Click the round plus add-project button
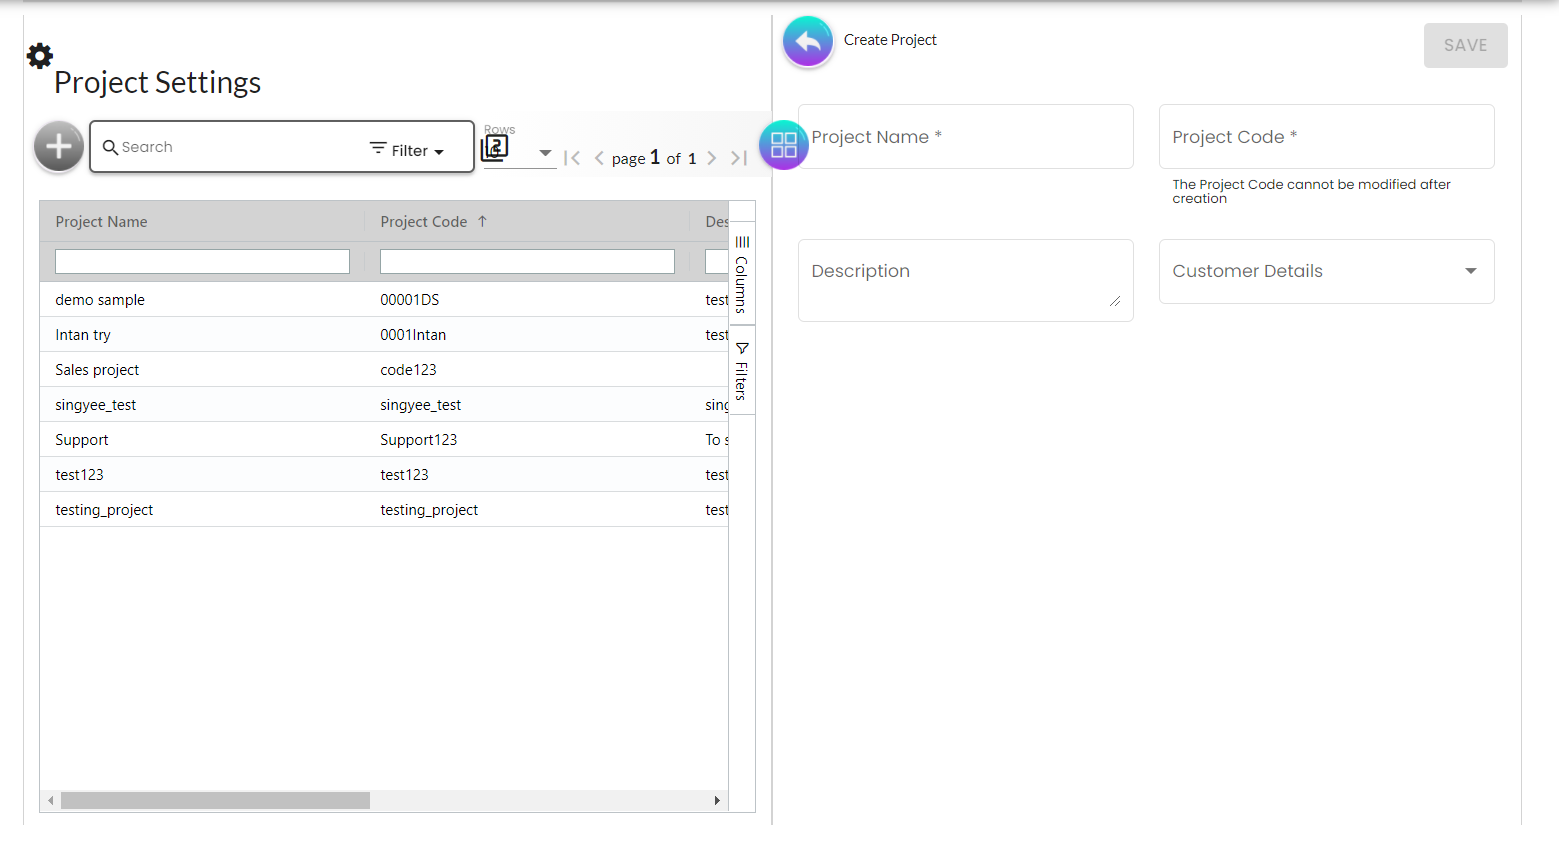Viewport: 1559px width, 851px height. tap(59, 147)
